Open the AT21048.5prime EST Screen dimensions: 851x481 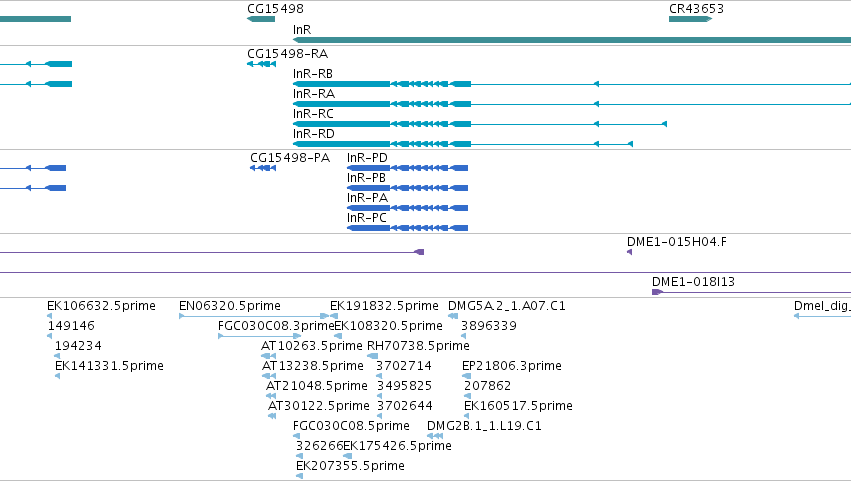pyautogui.click(x=271, y=396)
